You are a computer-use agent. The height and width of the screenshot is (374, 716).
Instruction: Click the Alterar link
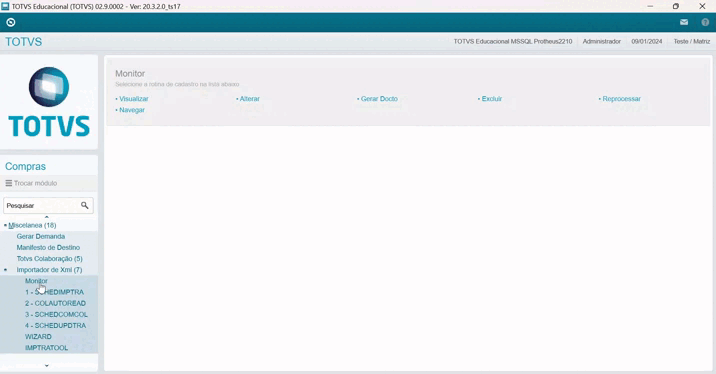click(x=249, y=99)
